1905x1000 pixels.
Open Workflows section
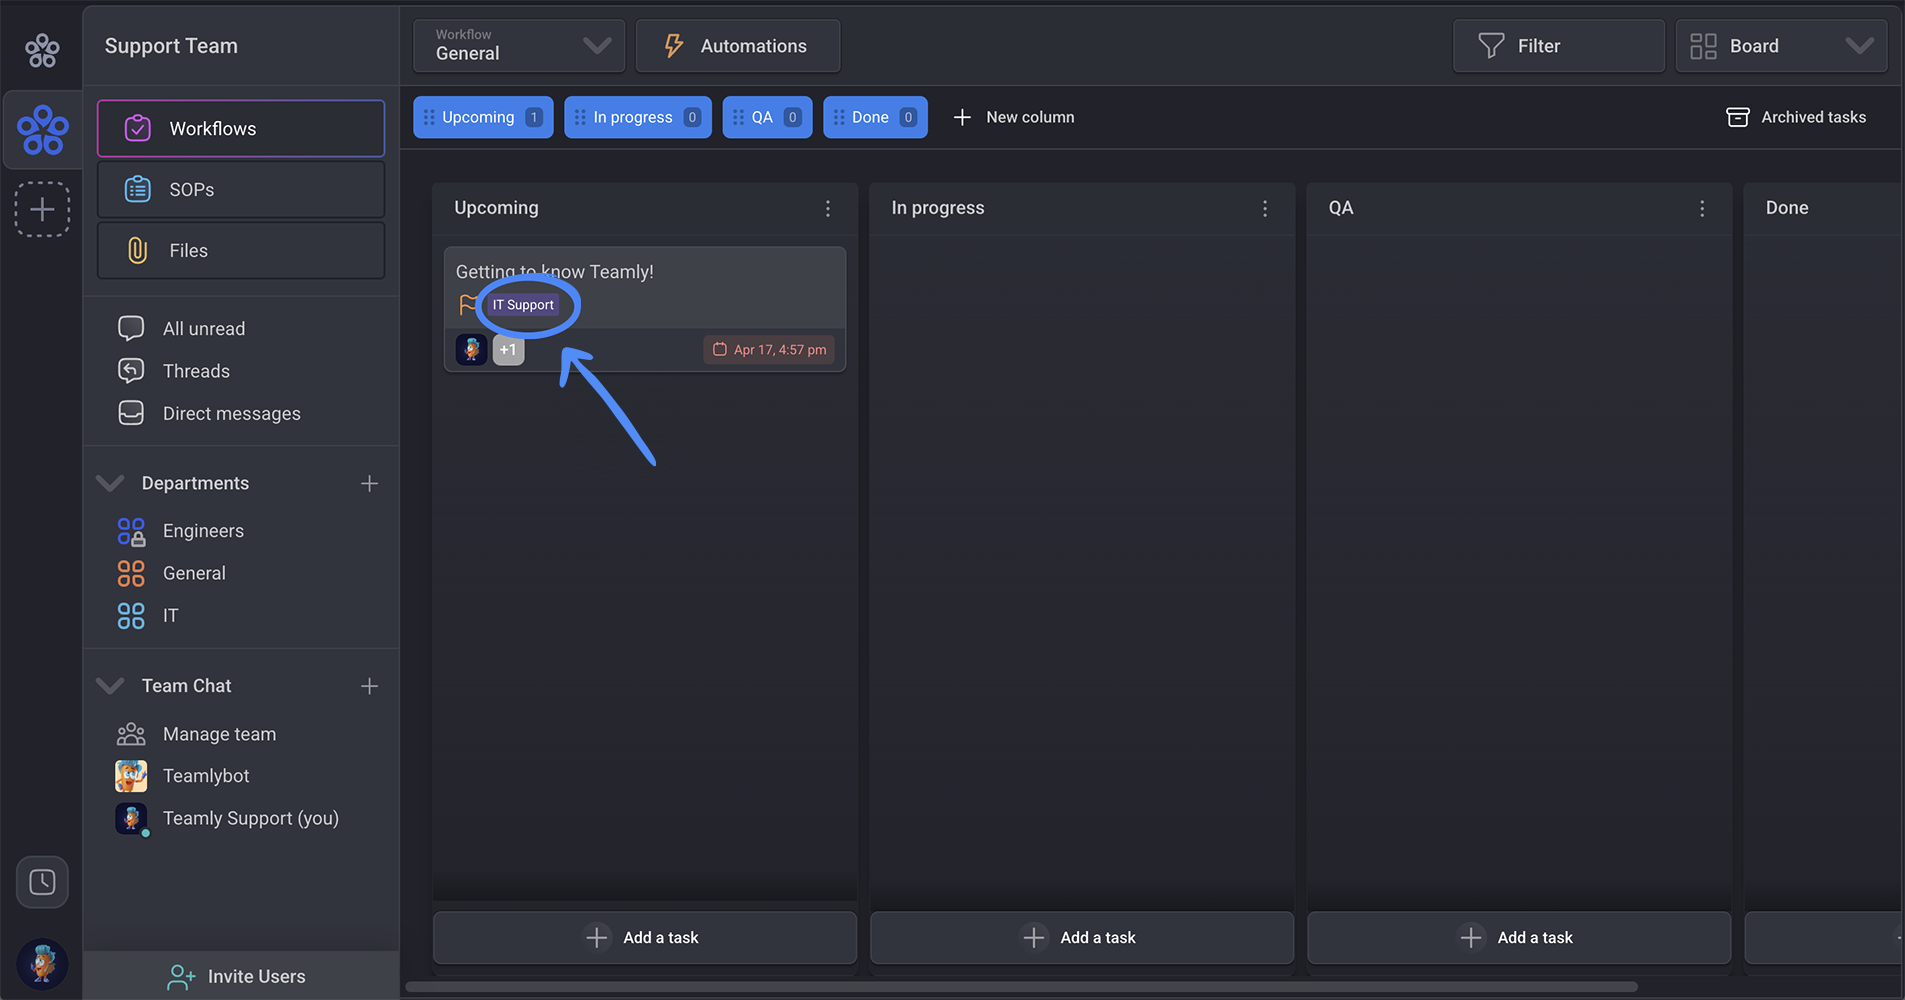(x=241, y=128)
